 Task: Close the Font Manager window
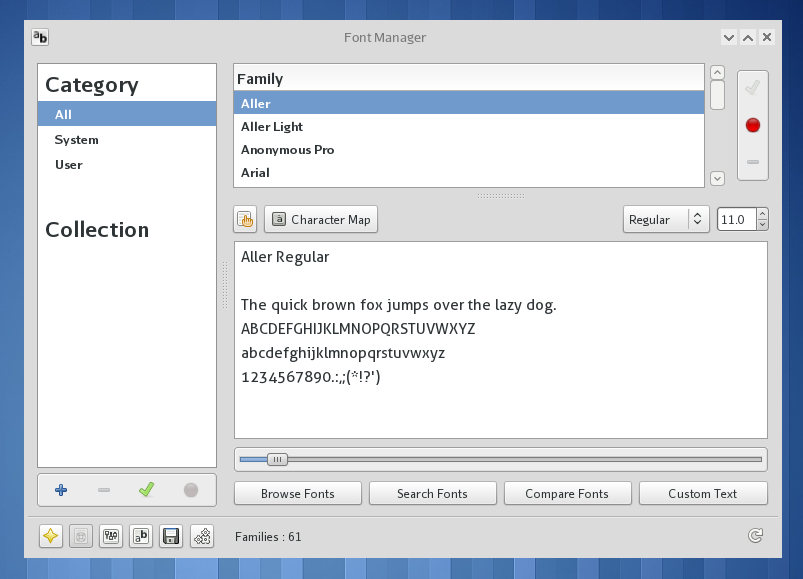coord(767,37)
